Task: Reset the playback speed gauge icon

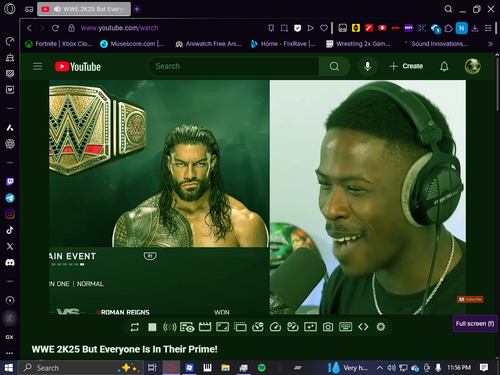Action: coord(275,327)
